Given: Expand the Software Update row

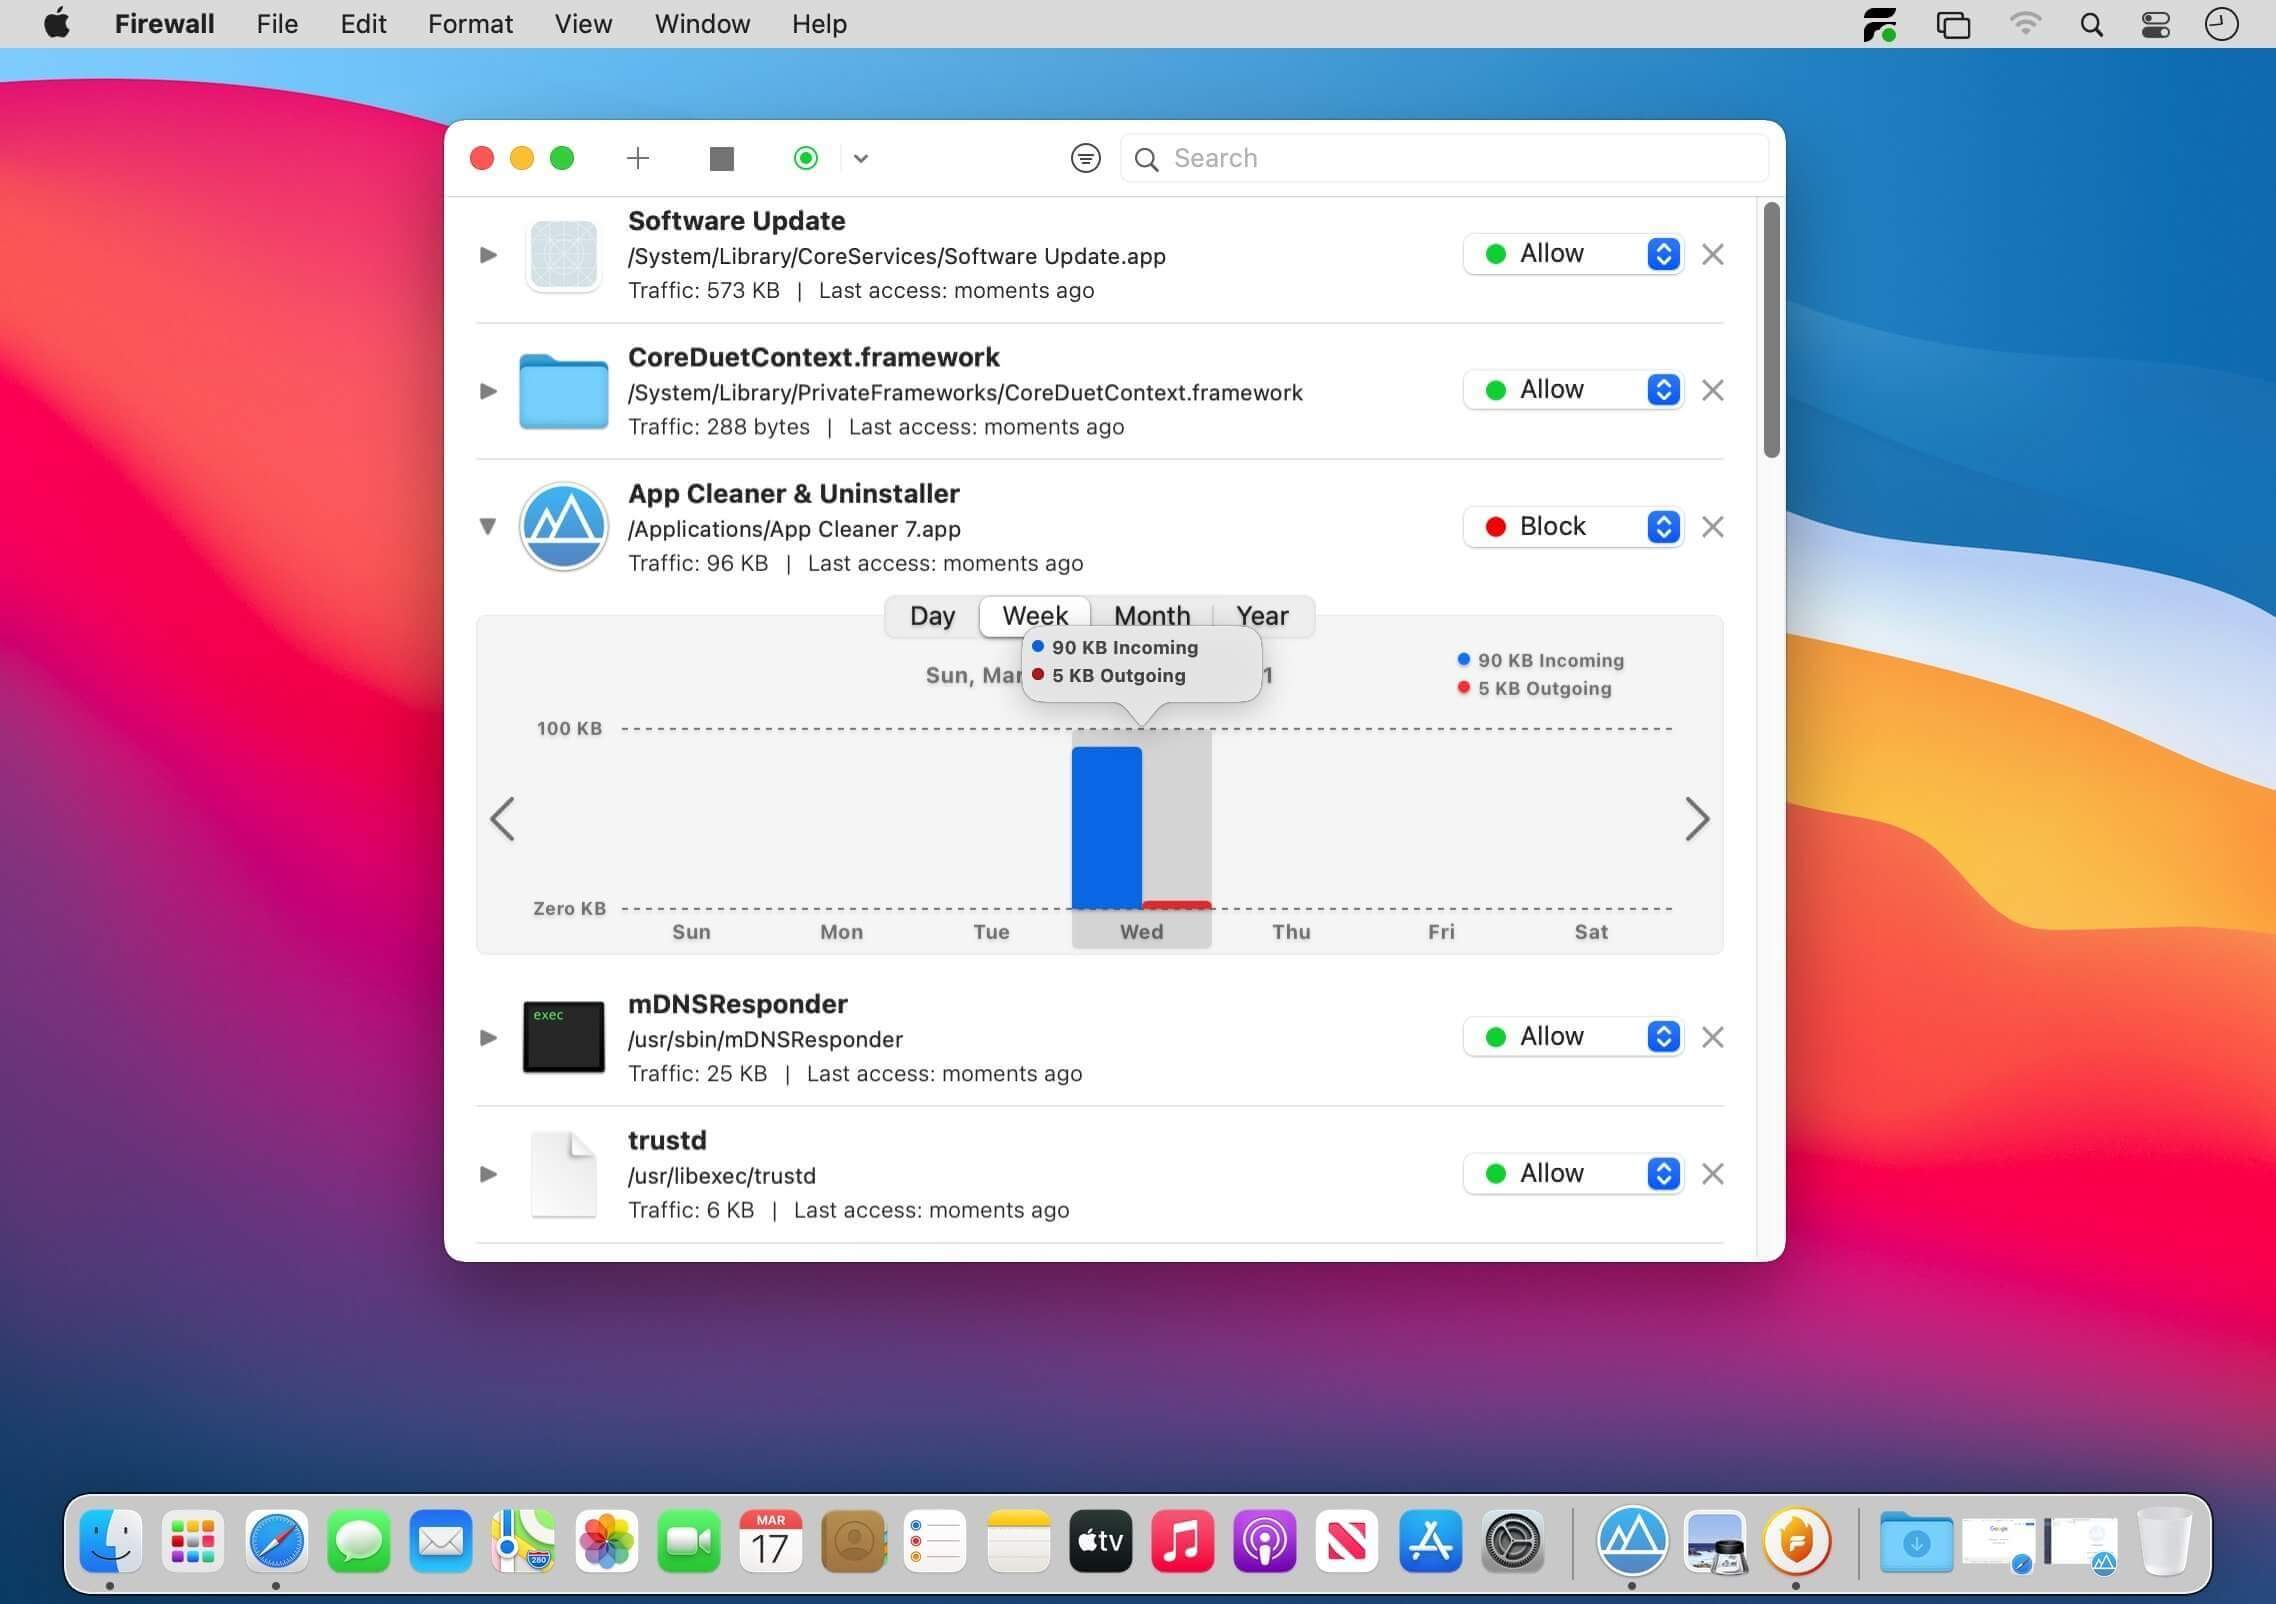Looking at the screenshot, I should [488, 255].
